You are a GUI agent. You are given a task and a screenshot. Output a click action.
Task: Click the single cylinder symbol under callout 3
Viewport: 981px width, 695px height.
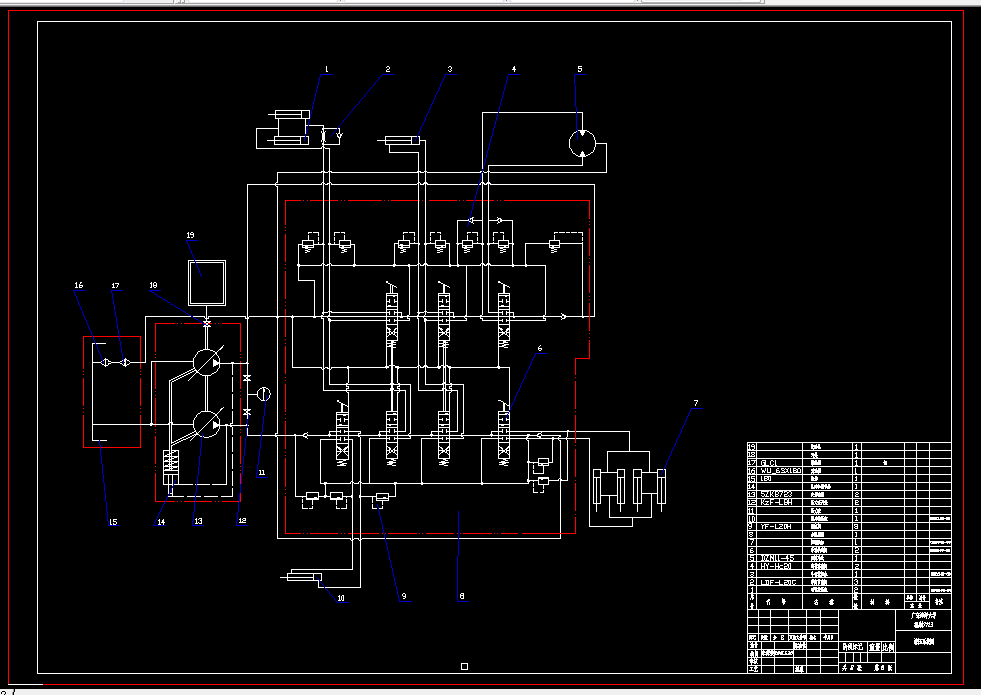pyautogui.click(x=399, y=140)
